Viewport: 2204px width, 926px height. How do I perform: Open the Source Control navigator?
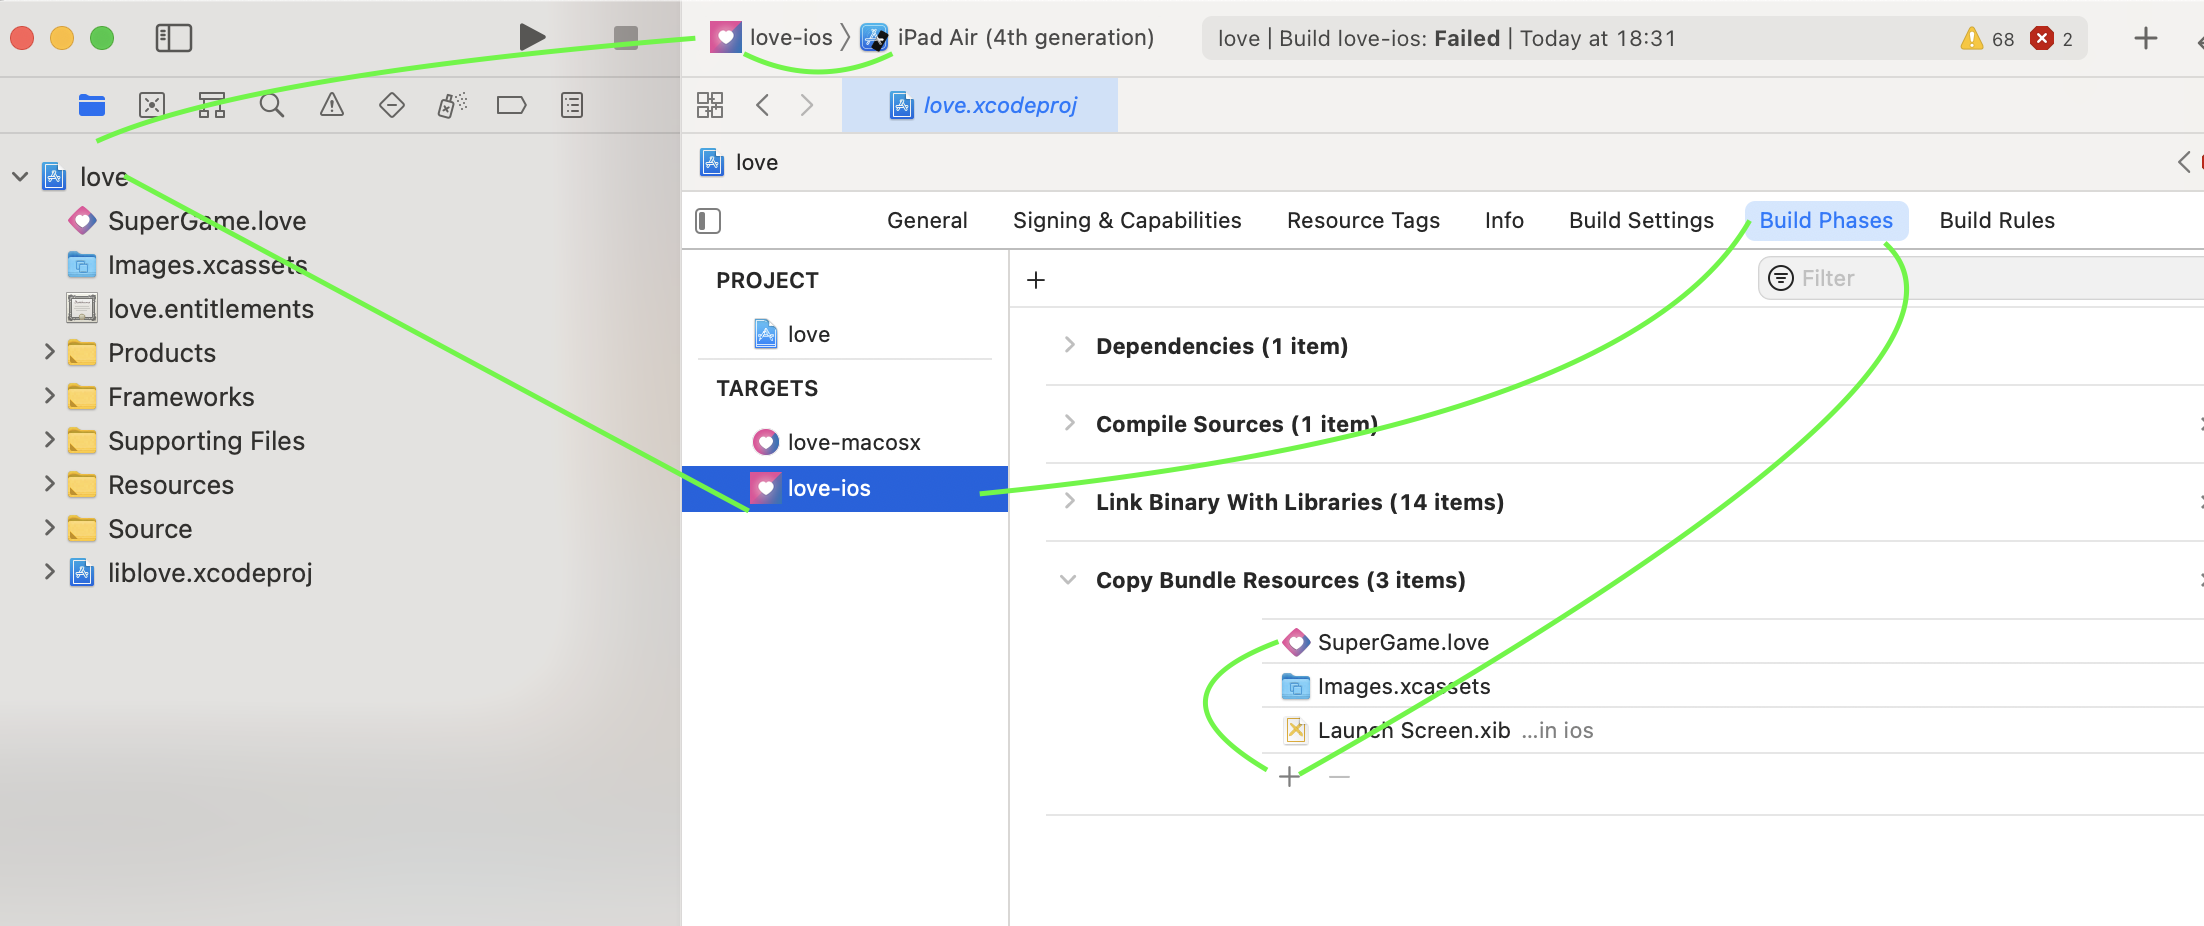152,105
